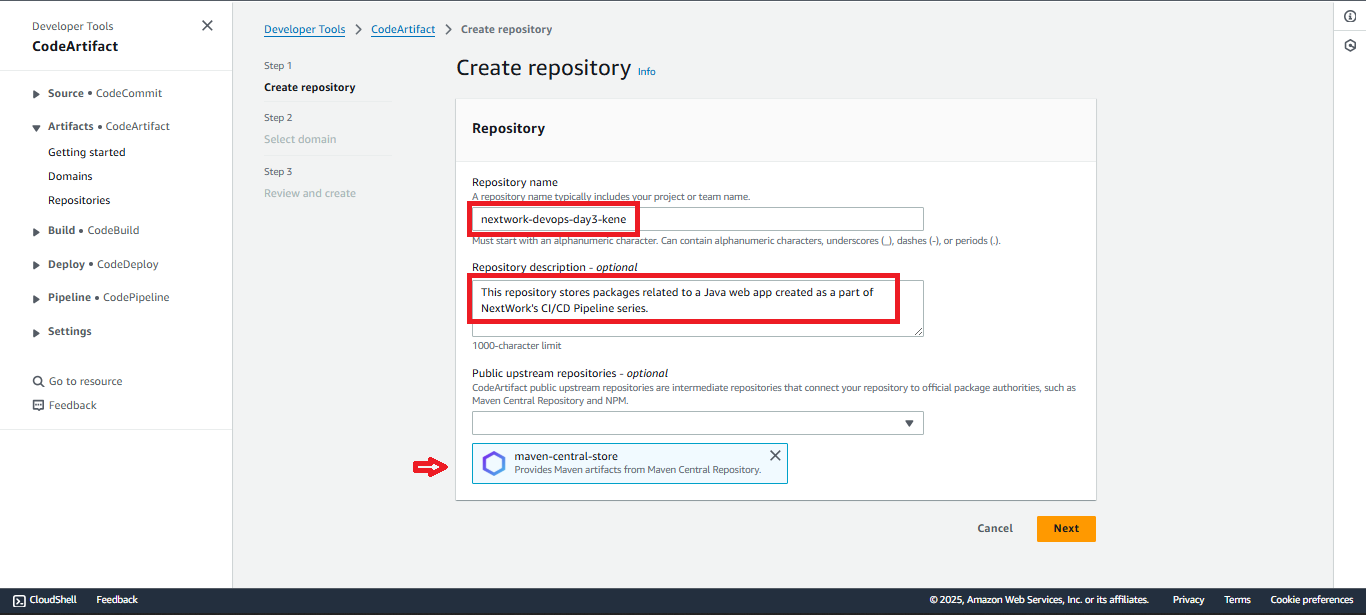1366x615 pixels.
Task: Click the Step 1 Create repository label
Action: [309, 87]
